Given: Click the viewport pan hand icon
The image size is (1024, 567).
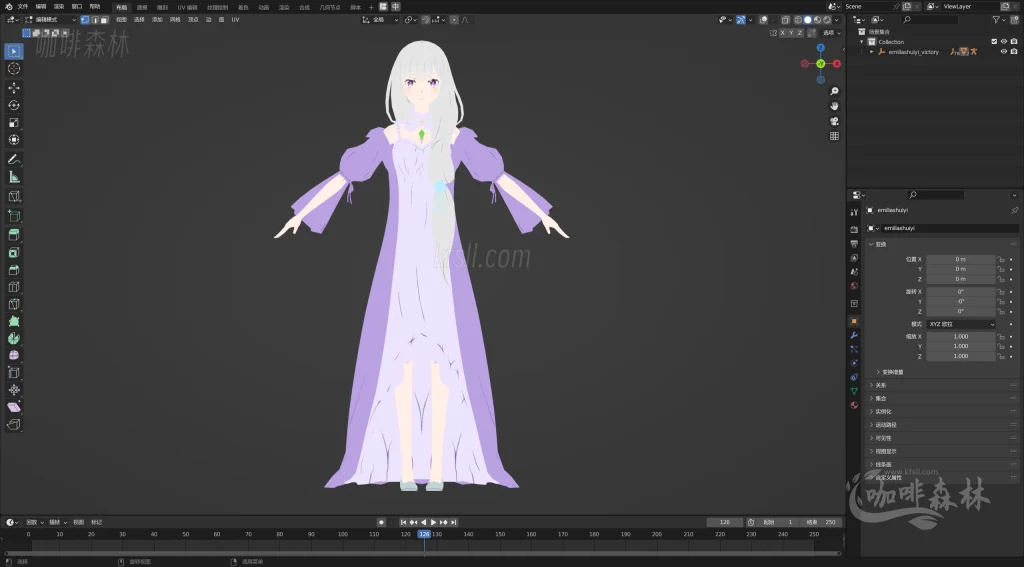Looking at the screenshot, I should pos(834,106).
